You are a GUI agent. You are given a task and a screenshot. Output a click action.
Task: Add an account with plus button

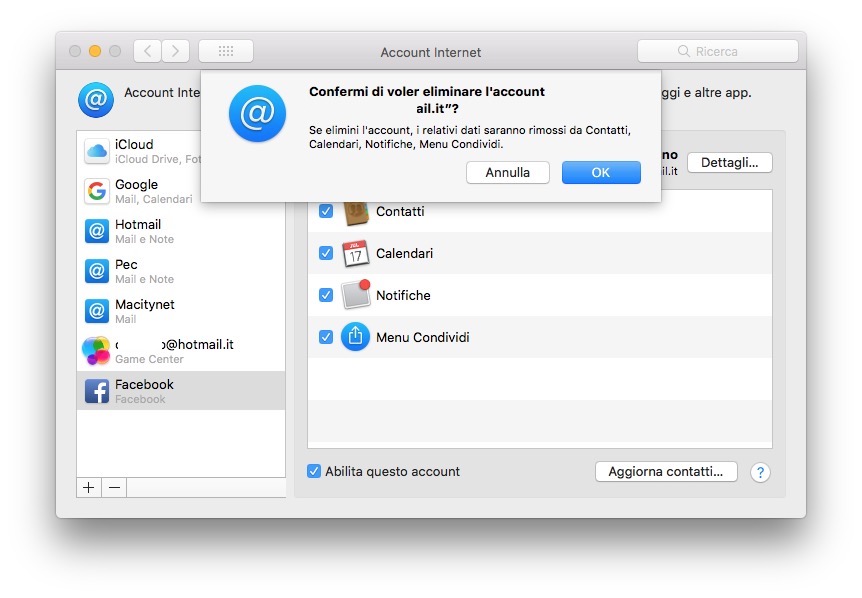(89, 488)
